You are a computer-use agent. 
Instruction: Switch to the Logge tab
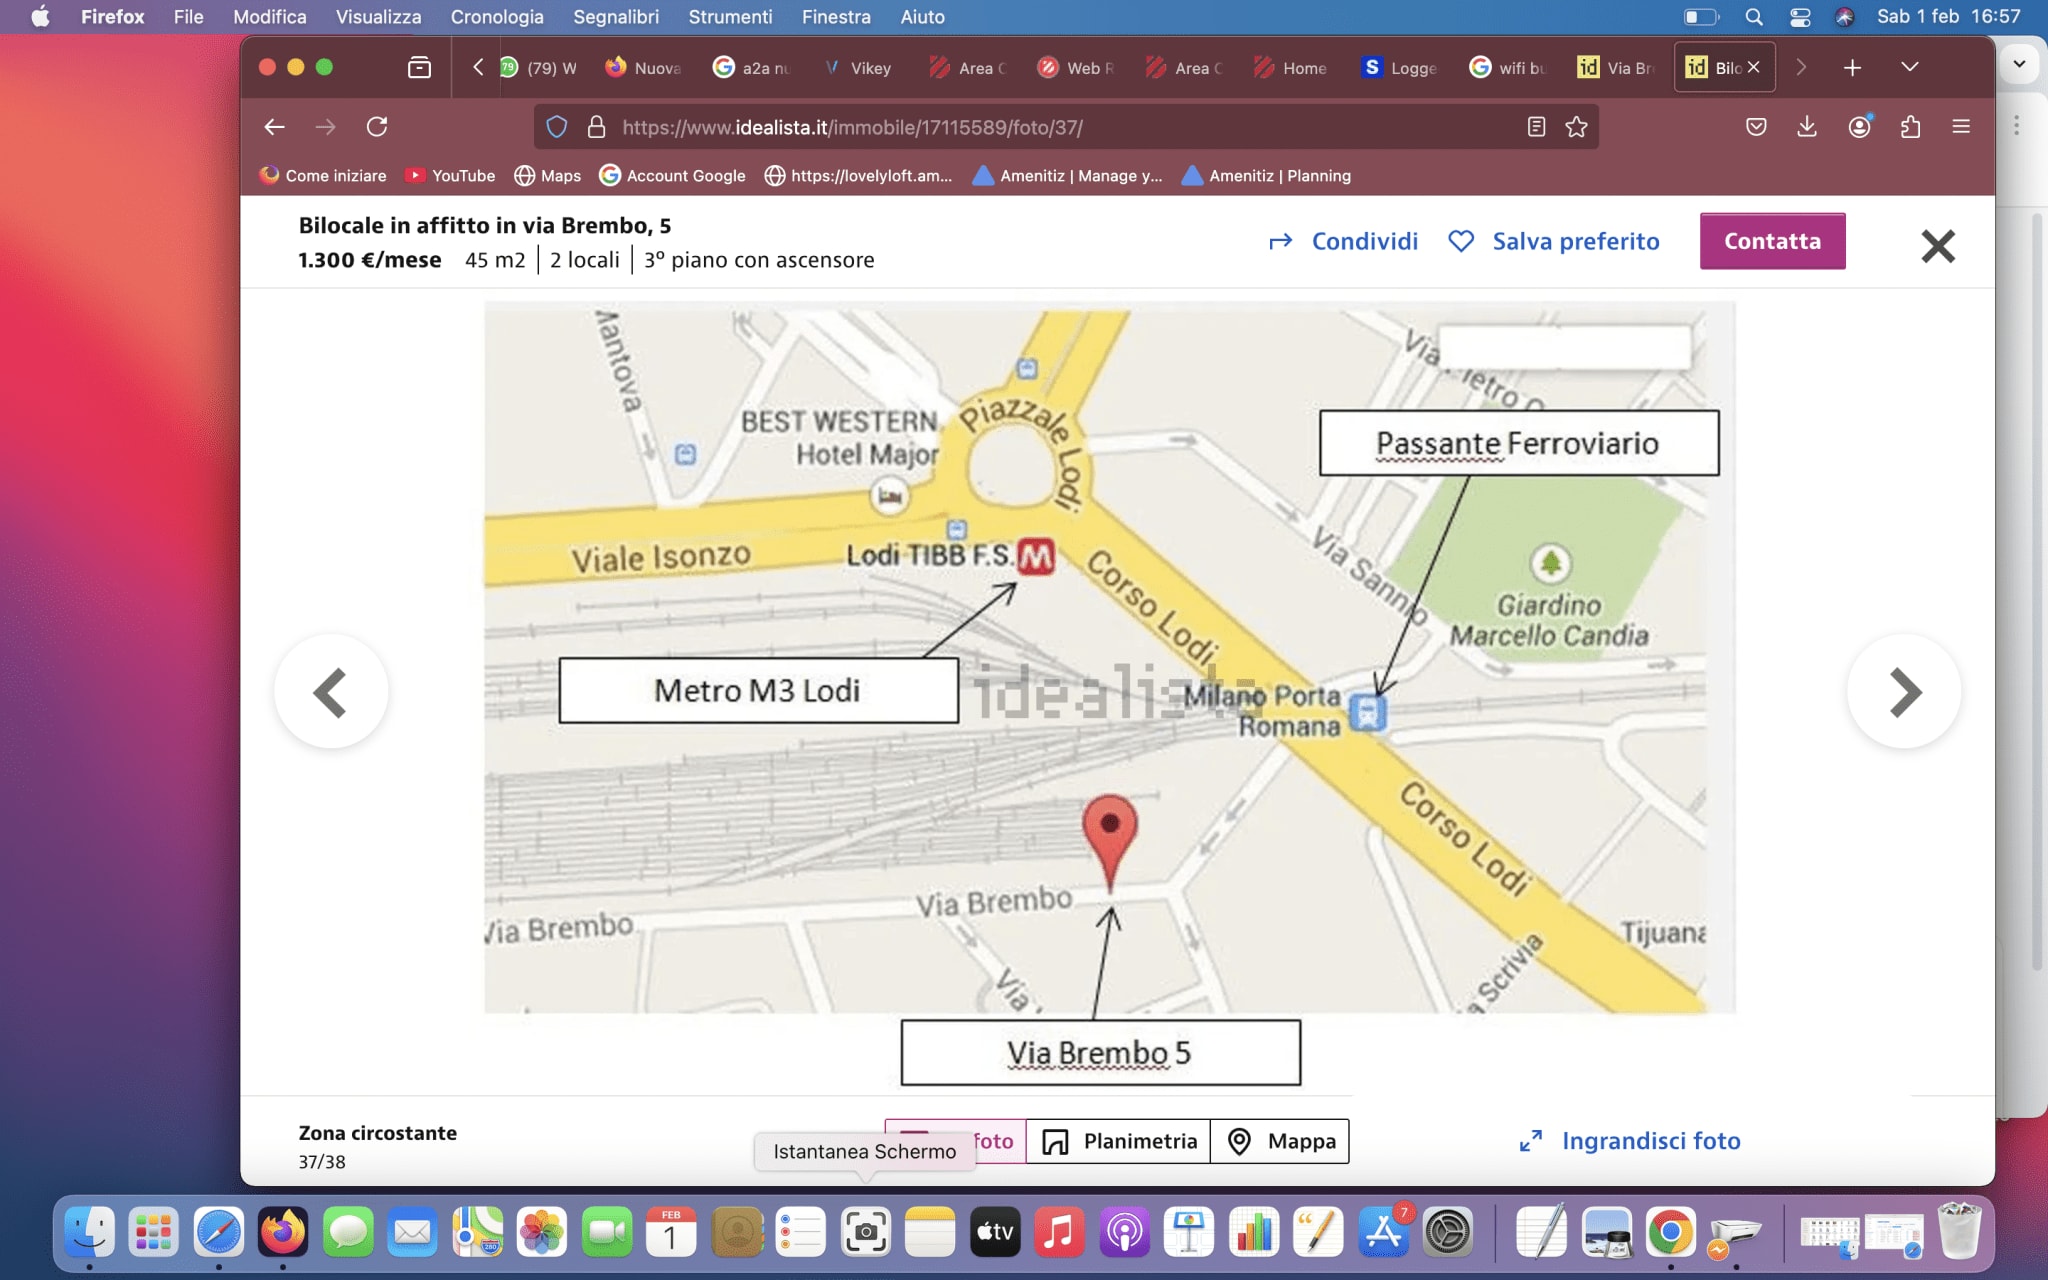tap(1399, 68)
